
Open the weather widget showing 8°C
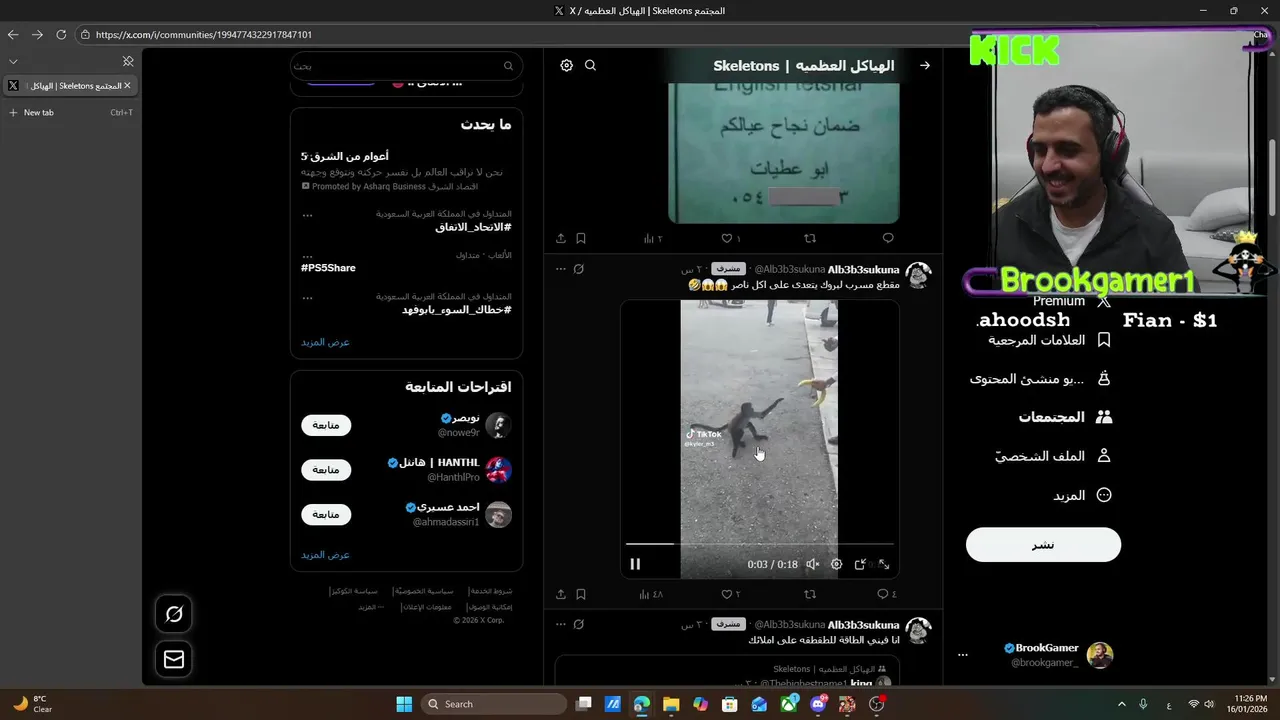point(33,704)
